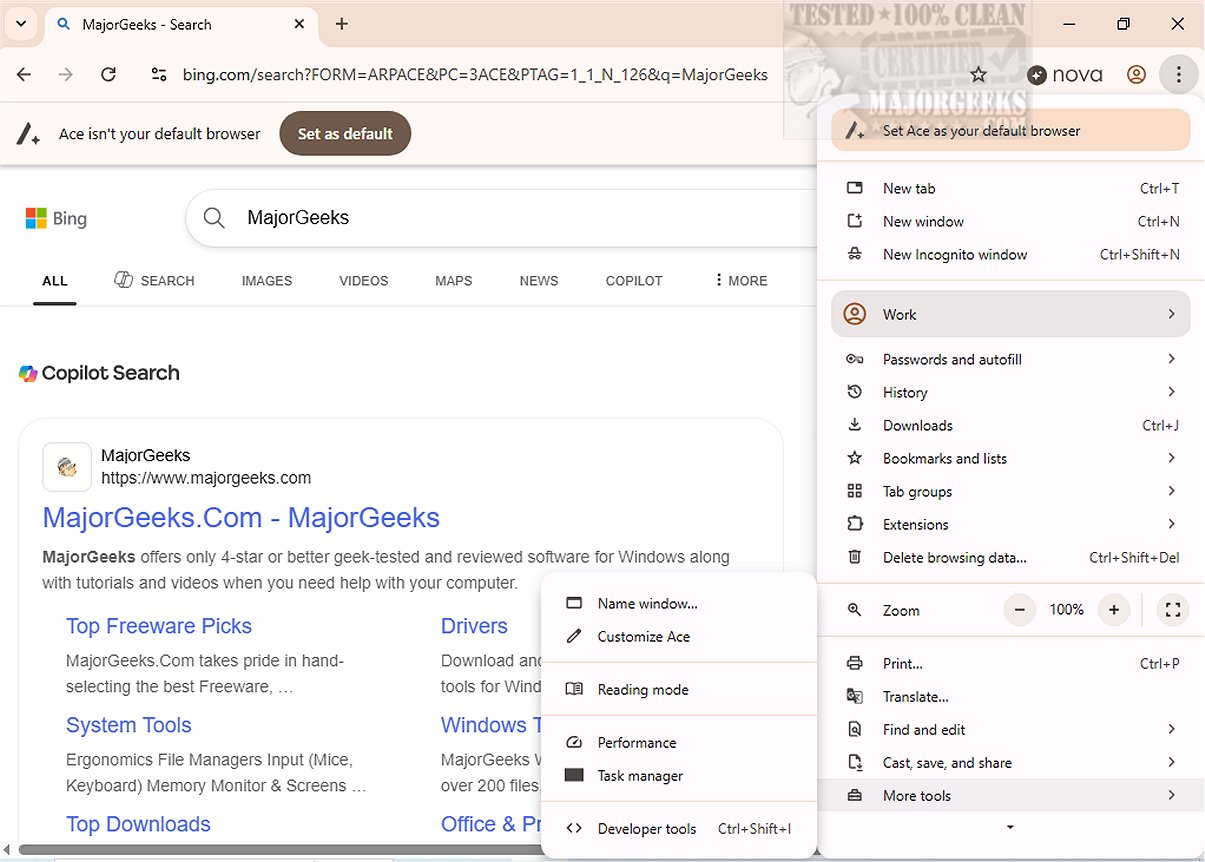1205x862 pixels.
Task: Expand the History submenu
Action: coord(1010,392)
